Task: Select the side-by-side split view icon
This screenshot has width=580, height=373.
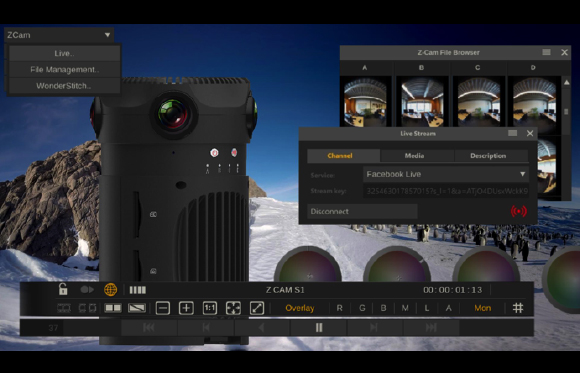Action: click(113, 308)
